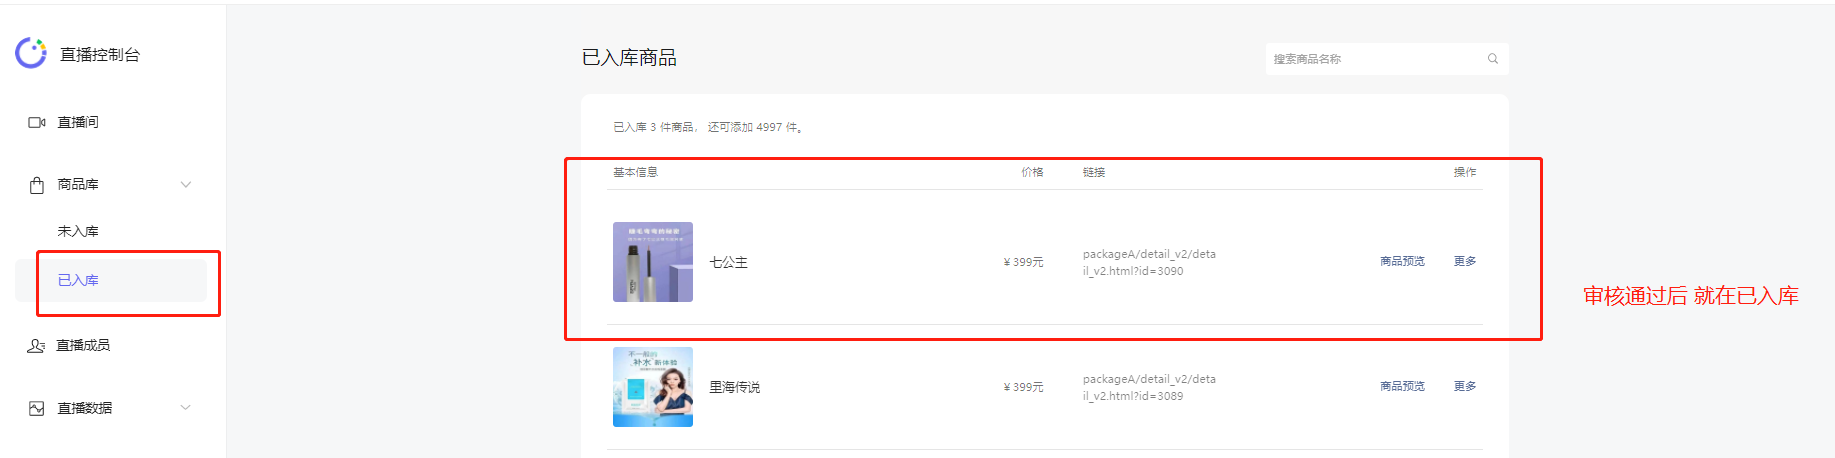Click the 直播数据 chart icon
Viewport: 1835px width, 458px height.
pyautogui.click(x=37, y=408)
